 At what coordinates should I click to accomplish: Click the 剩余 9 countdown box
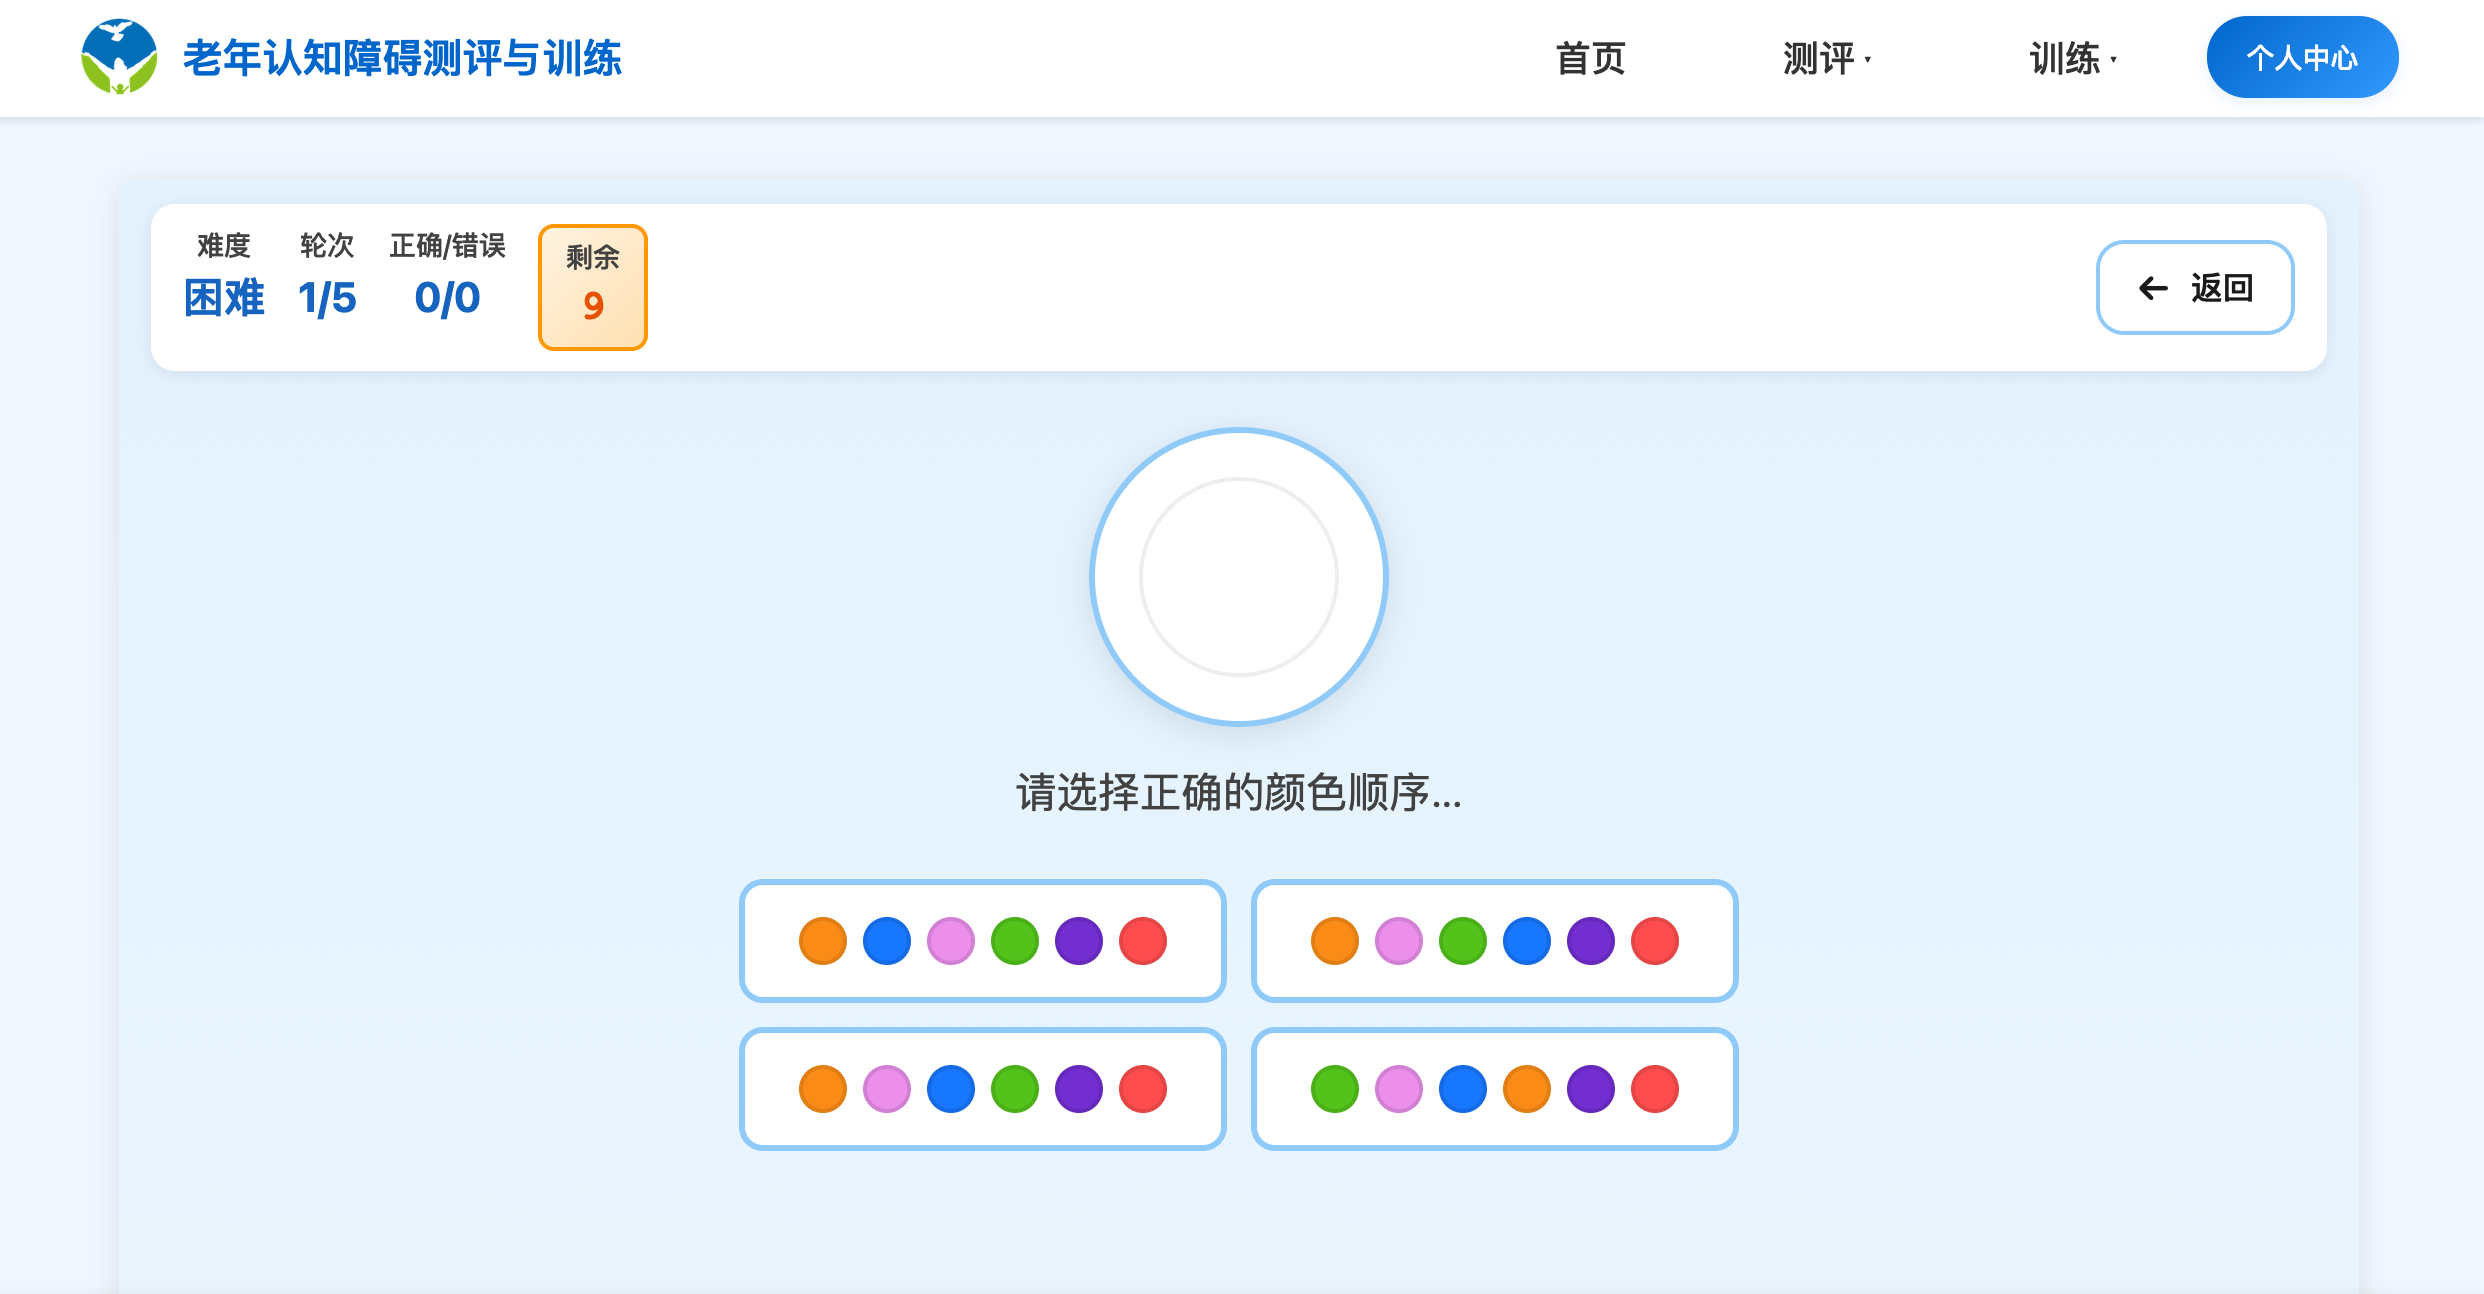[x=592, y=287]
